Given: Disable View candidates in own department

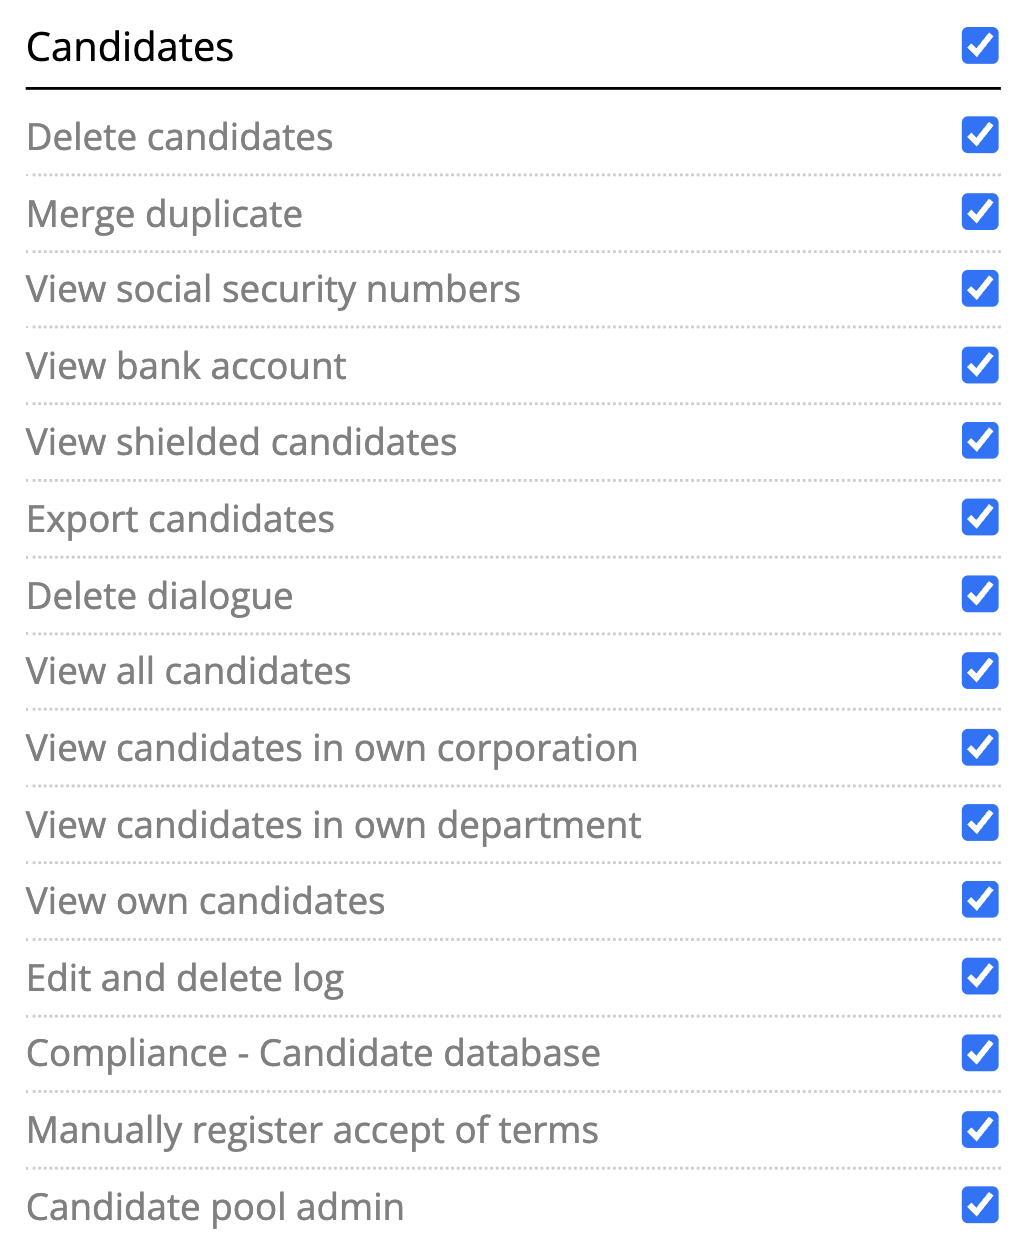Looking at the screenshot, I should coord(979,823).
